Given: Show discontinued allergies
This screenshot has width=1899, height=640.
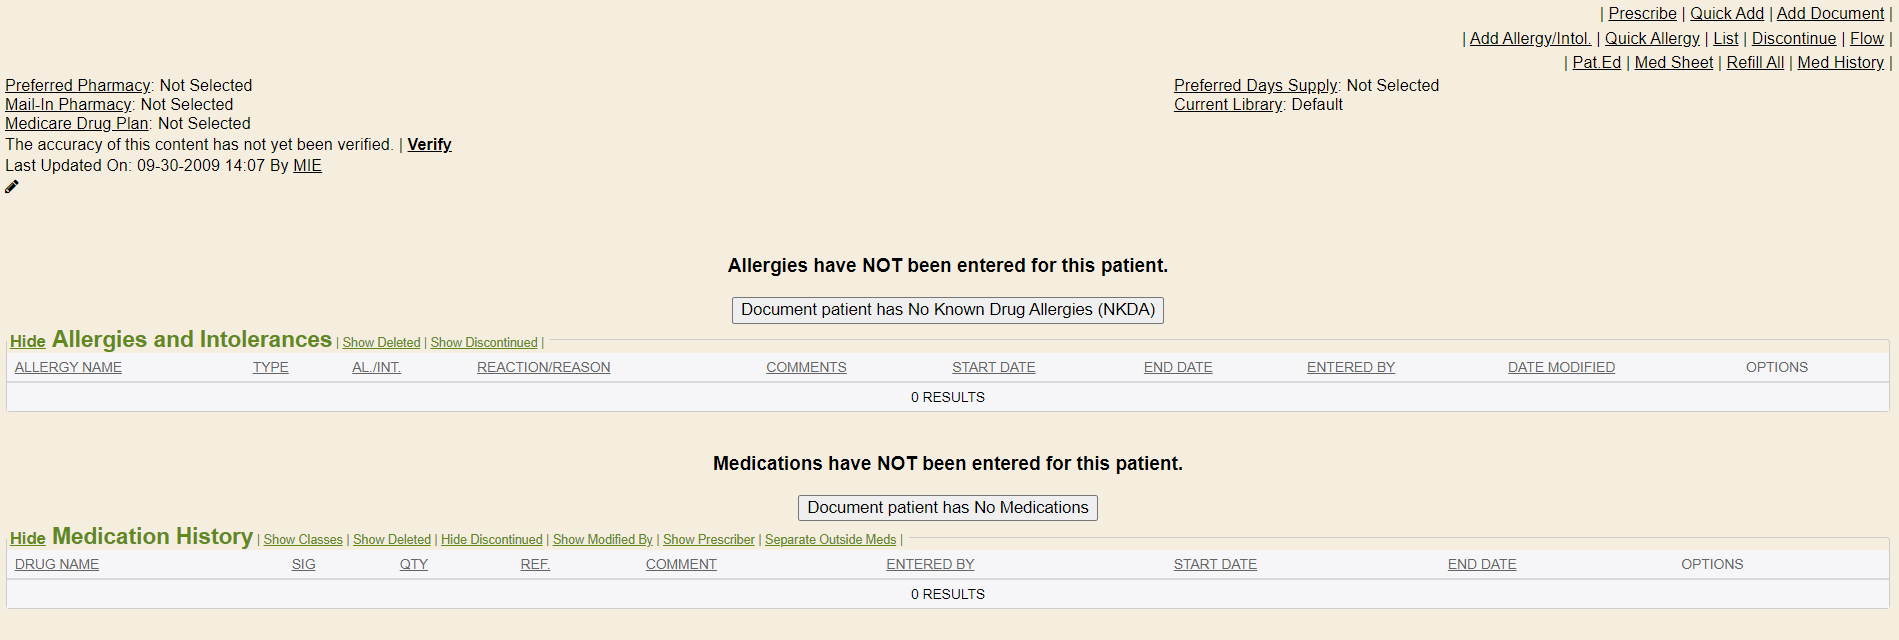Looking at the screenshot, I should pos(484,343).
